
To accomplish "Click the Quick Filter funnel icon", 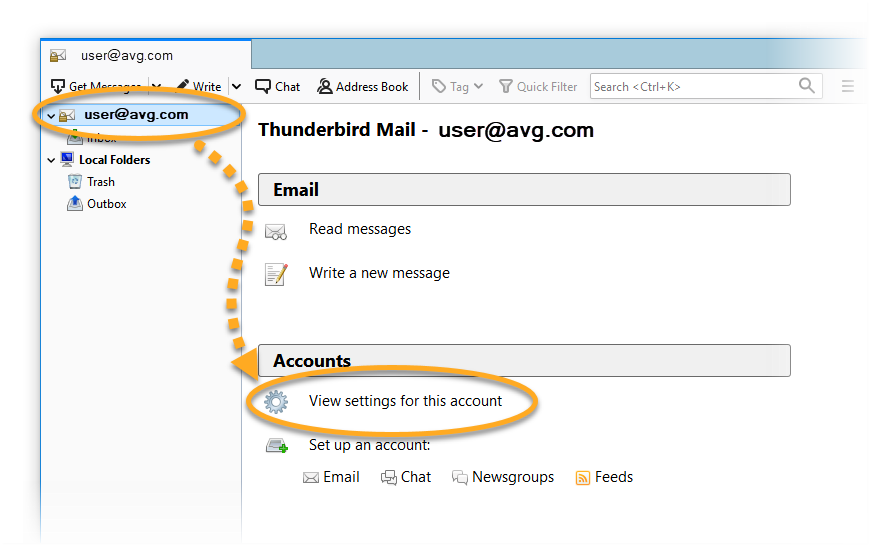I will (505, 86).
